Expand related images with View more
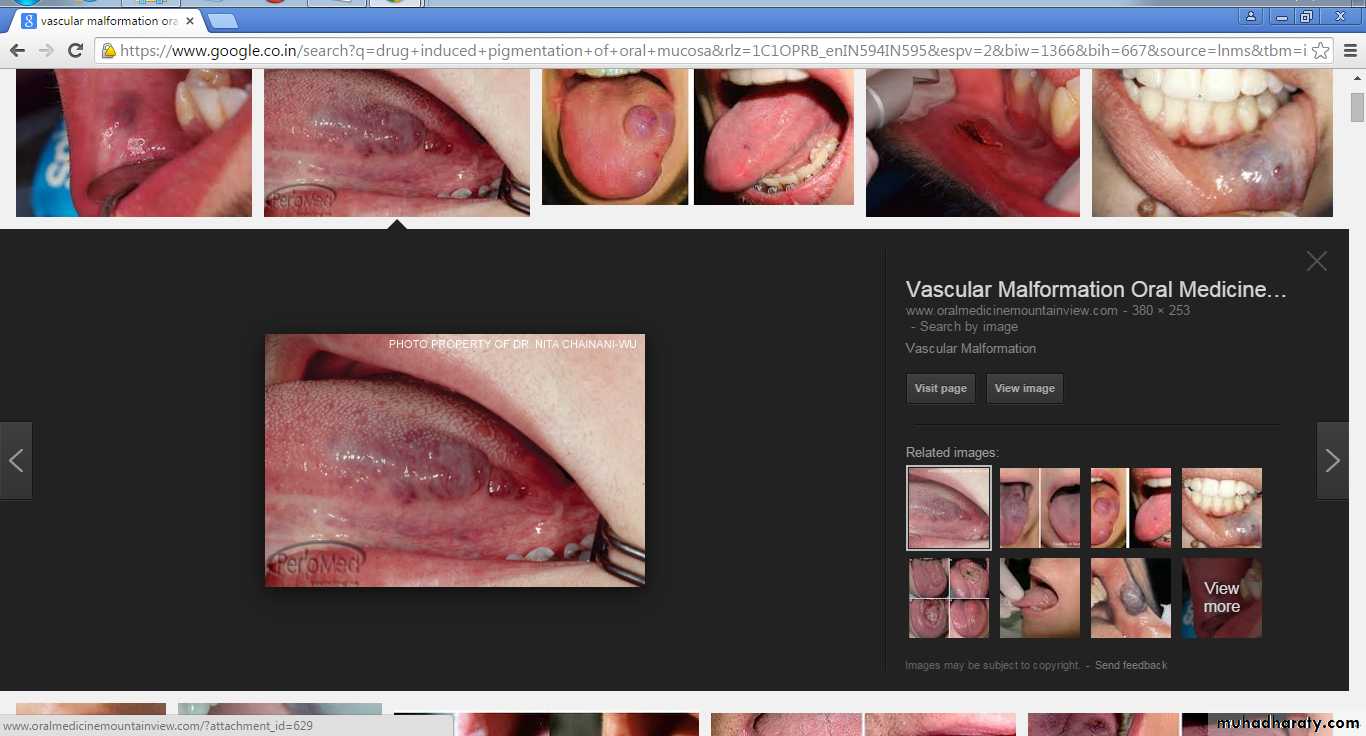The image size is (1366, 736). (1221, 598)
